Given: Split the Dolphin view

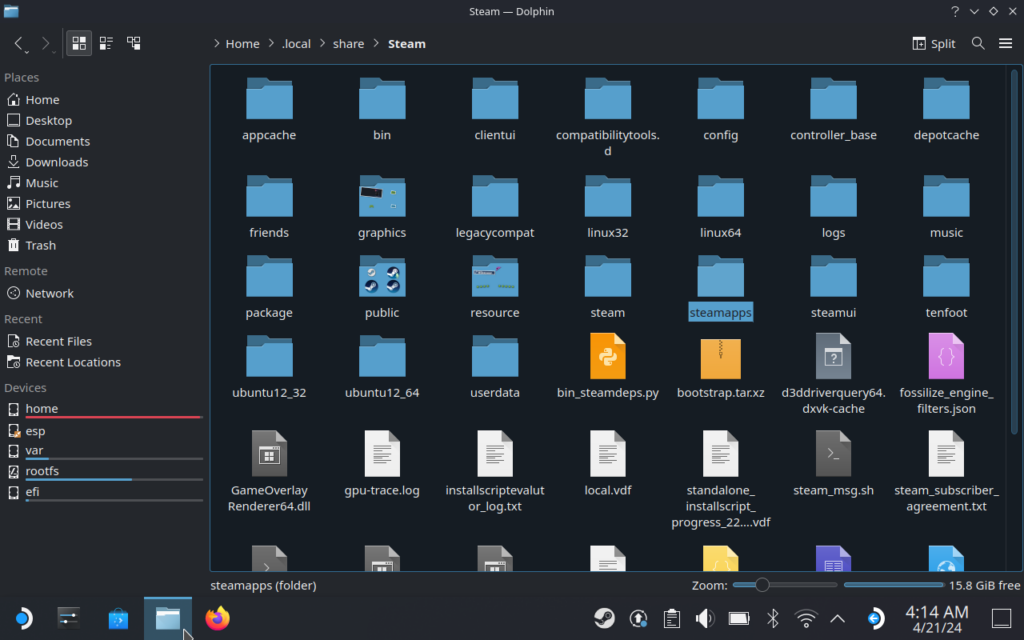Looking at the screenshot, I should pyautogui.click(x=934, y=43).
